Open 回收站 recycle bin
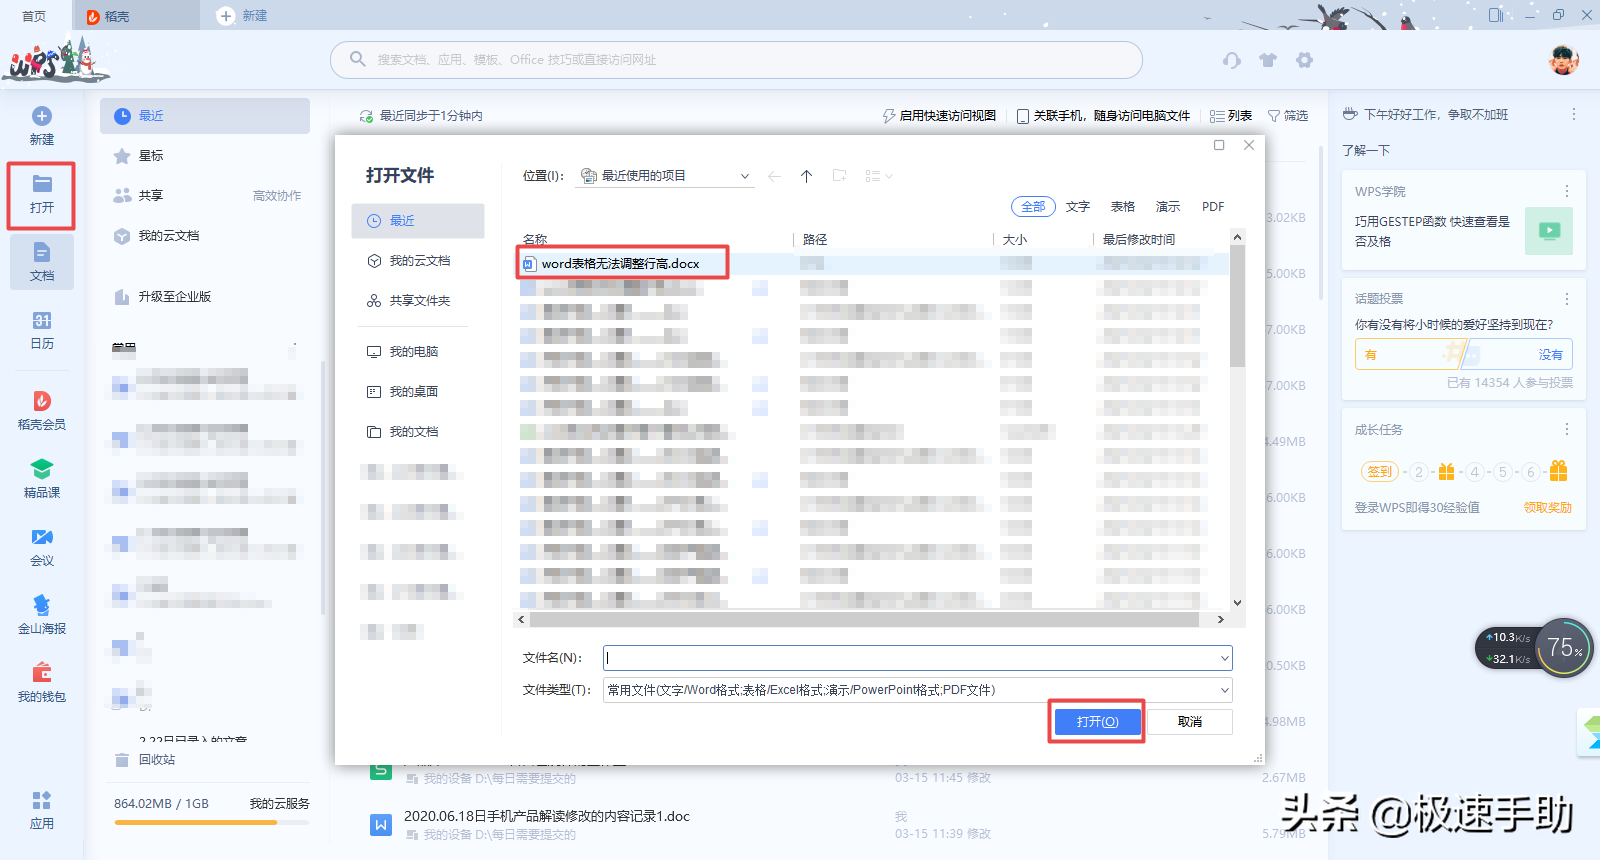This screenshot has height=860, width=1600. click(x=145, y=760)
